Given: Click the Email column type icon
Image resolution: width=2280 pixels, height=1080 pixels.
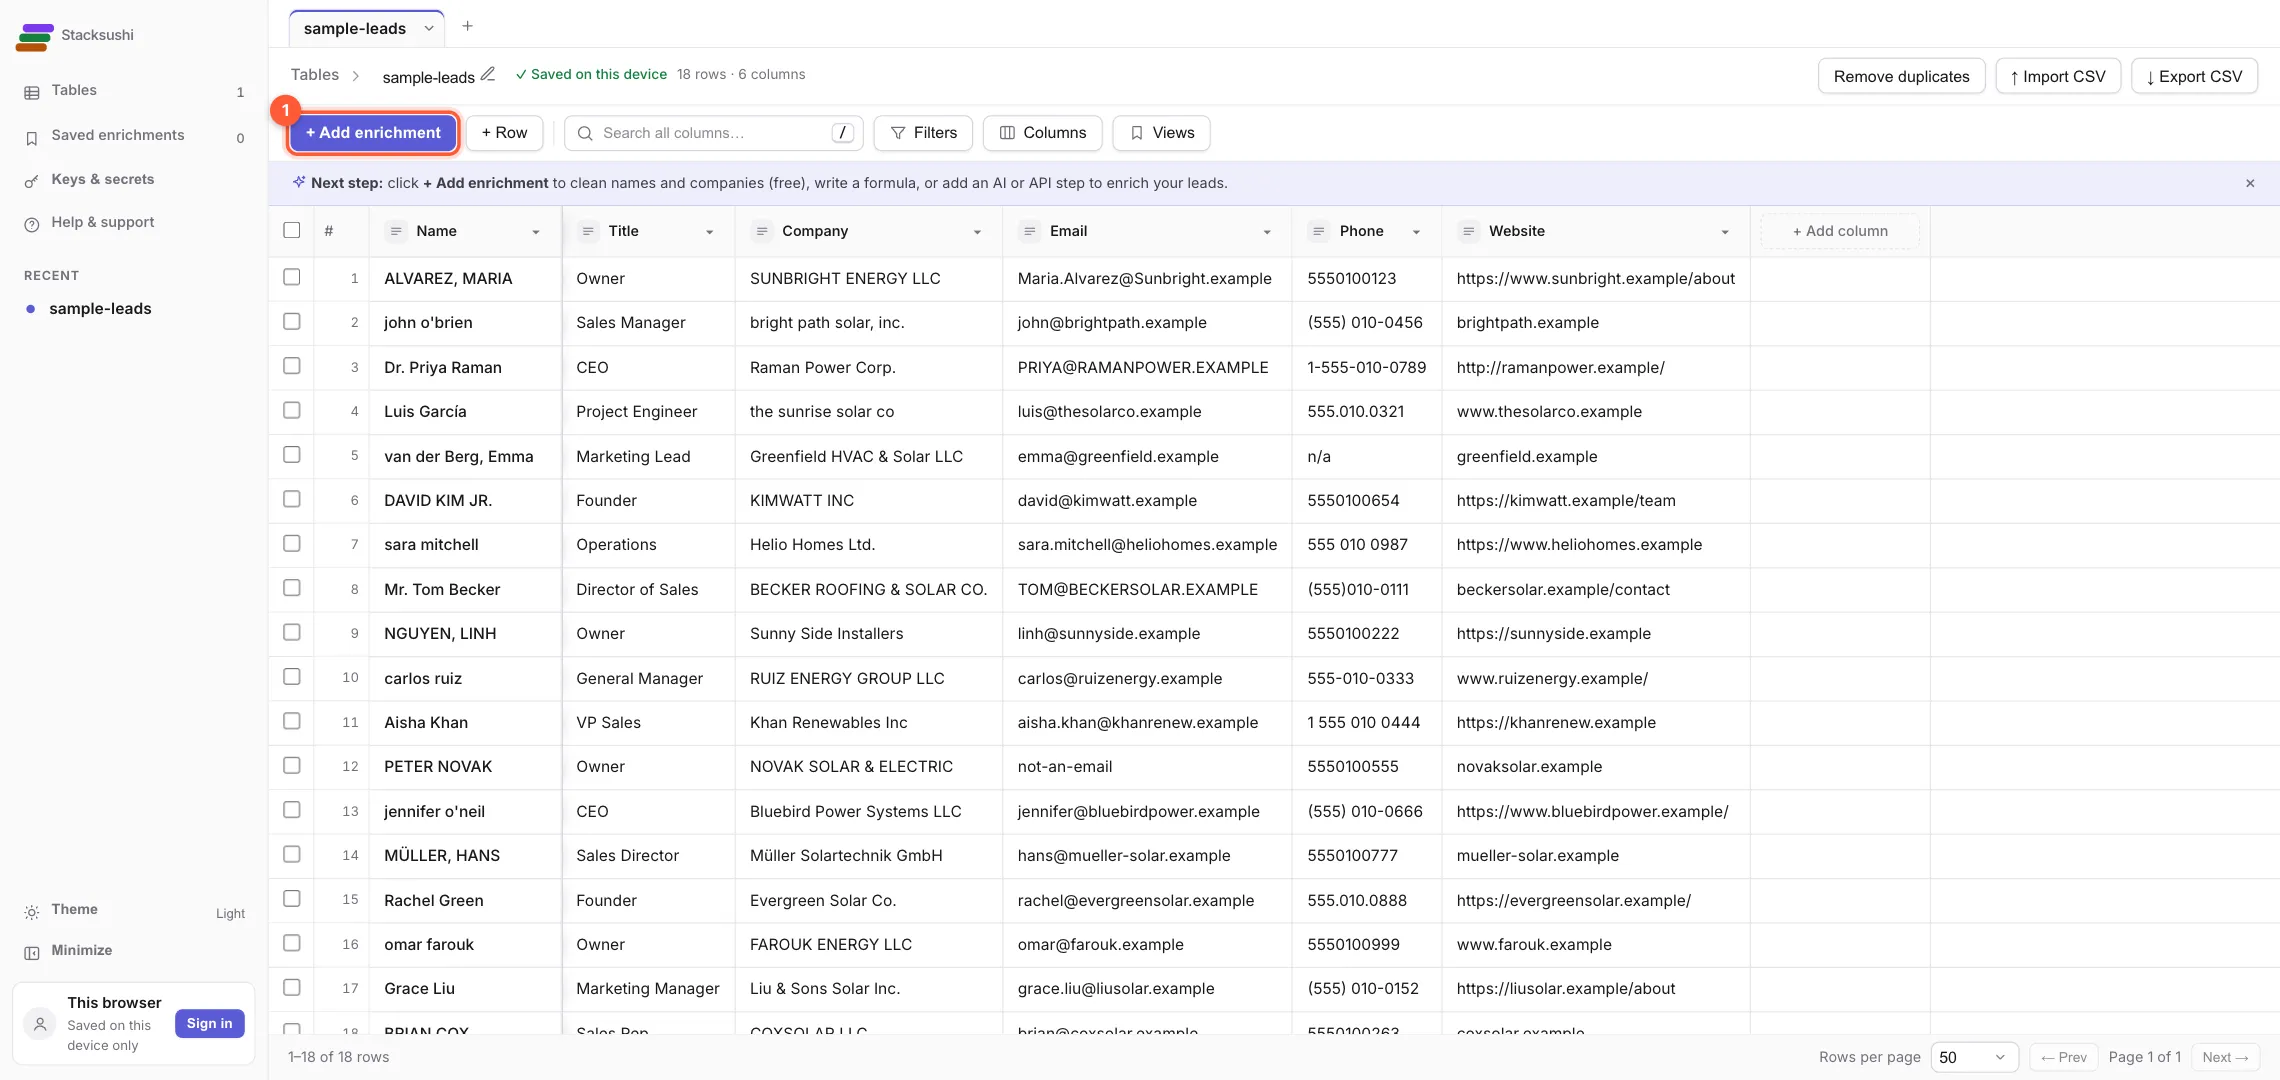Looking at the screenshot, I should pos(1029,231).
